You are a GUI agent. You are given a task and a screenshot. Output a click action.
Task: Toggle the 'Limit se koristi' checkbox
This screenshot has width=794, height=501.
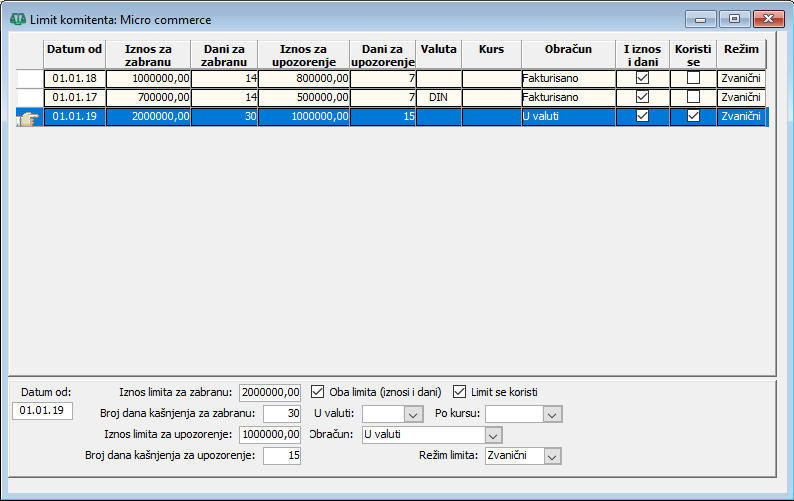461,391
